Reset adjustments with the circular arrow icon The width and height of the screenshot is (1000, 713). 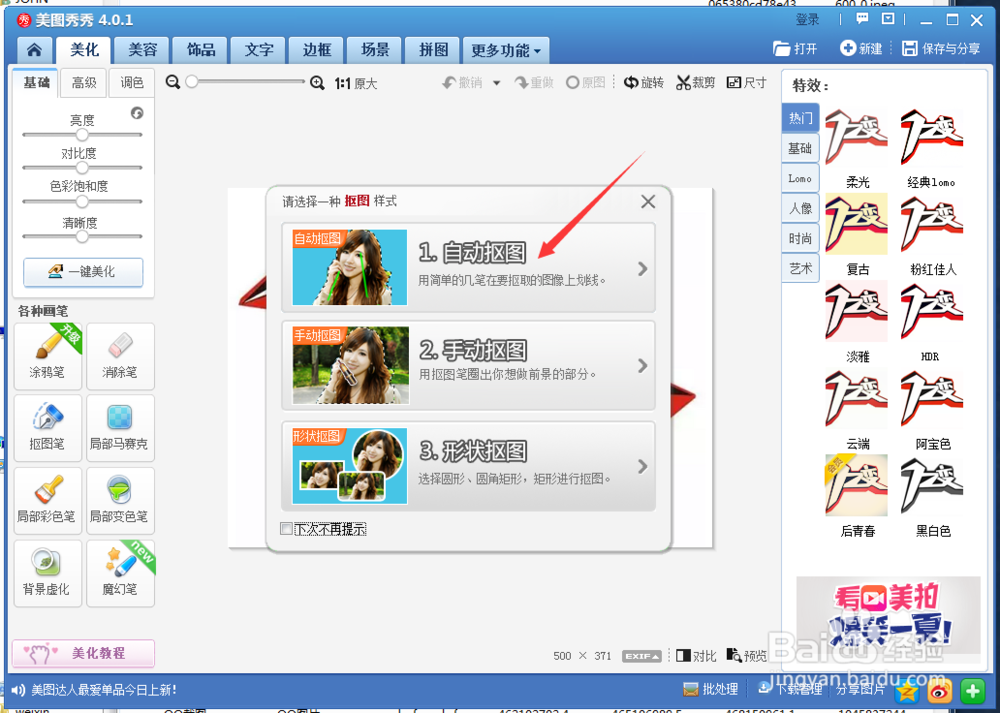coord(137,113)
